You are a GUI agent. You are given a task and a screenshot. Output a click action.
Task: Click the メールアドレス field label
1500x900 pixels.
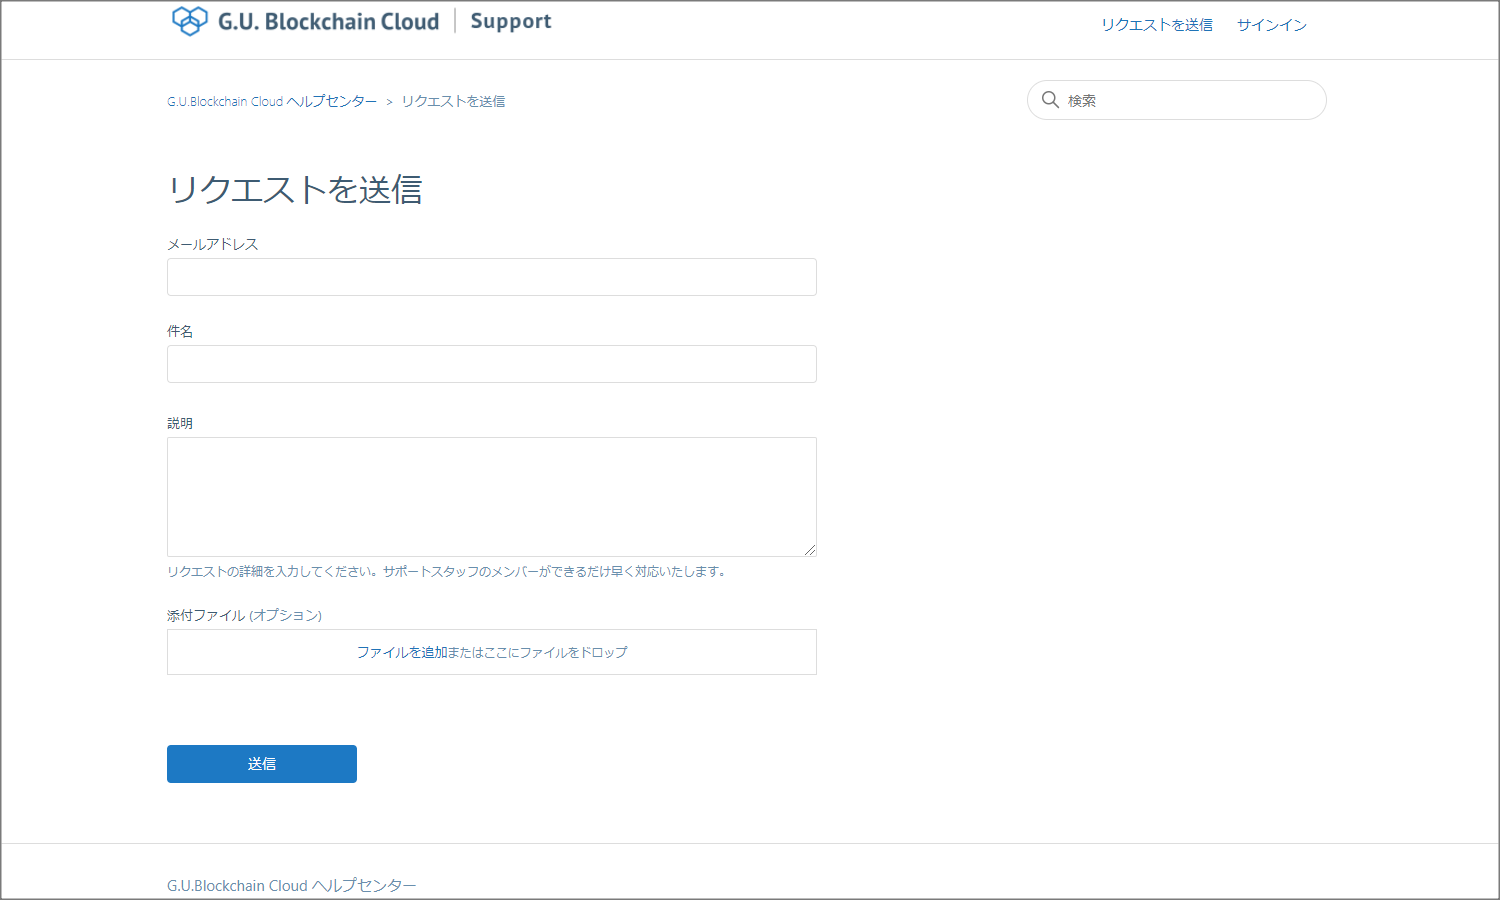[213, 244]
